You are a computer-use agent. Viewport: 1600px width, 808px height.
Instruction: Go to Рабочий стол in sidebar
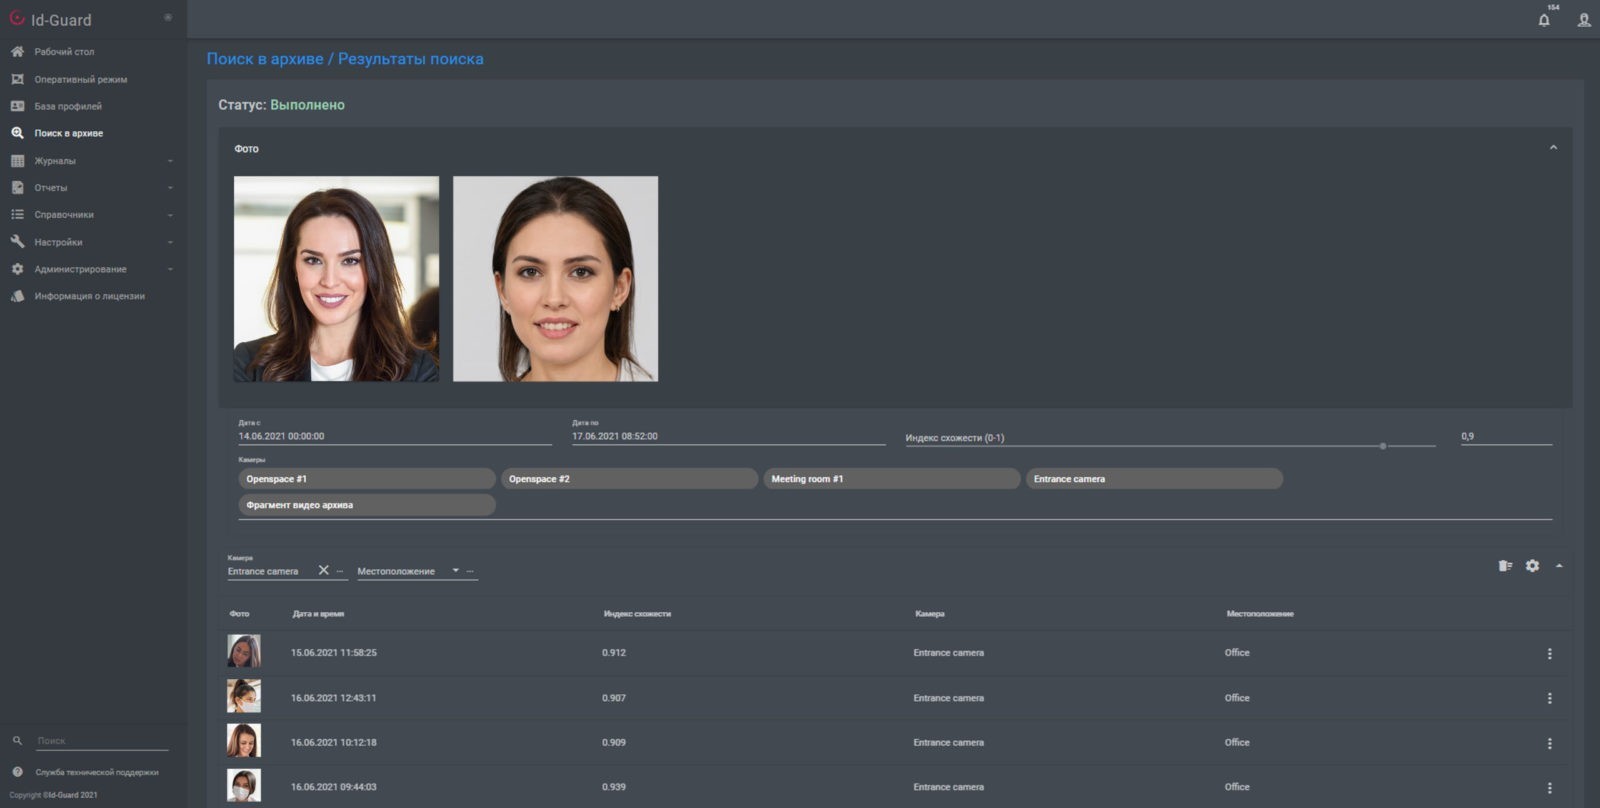point(64,52)
